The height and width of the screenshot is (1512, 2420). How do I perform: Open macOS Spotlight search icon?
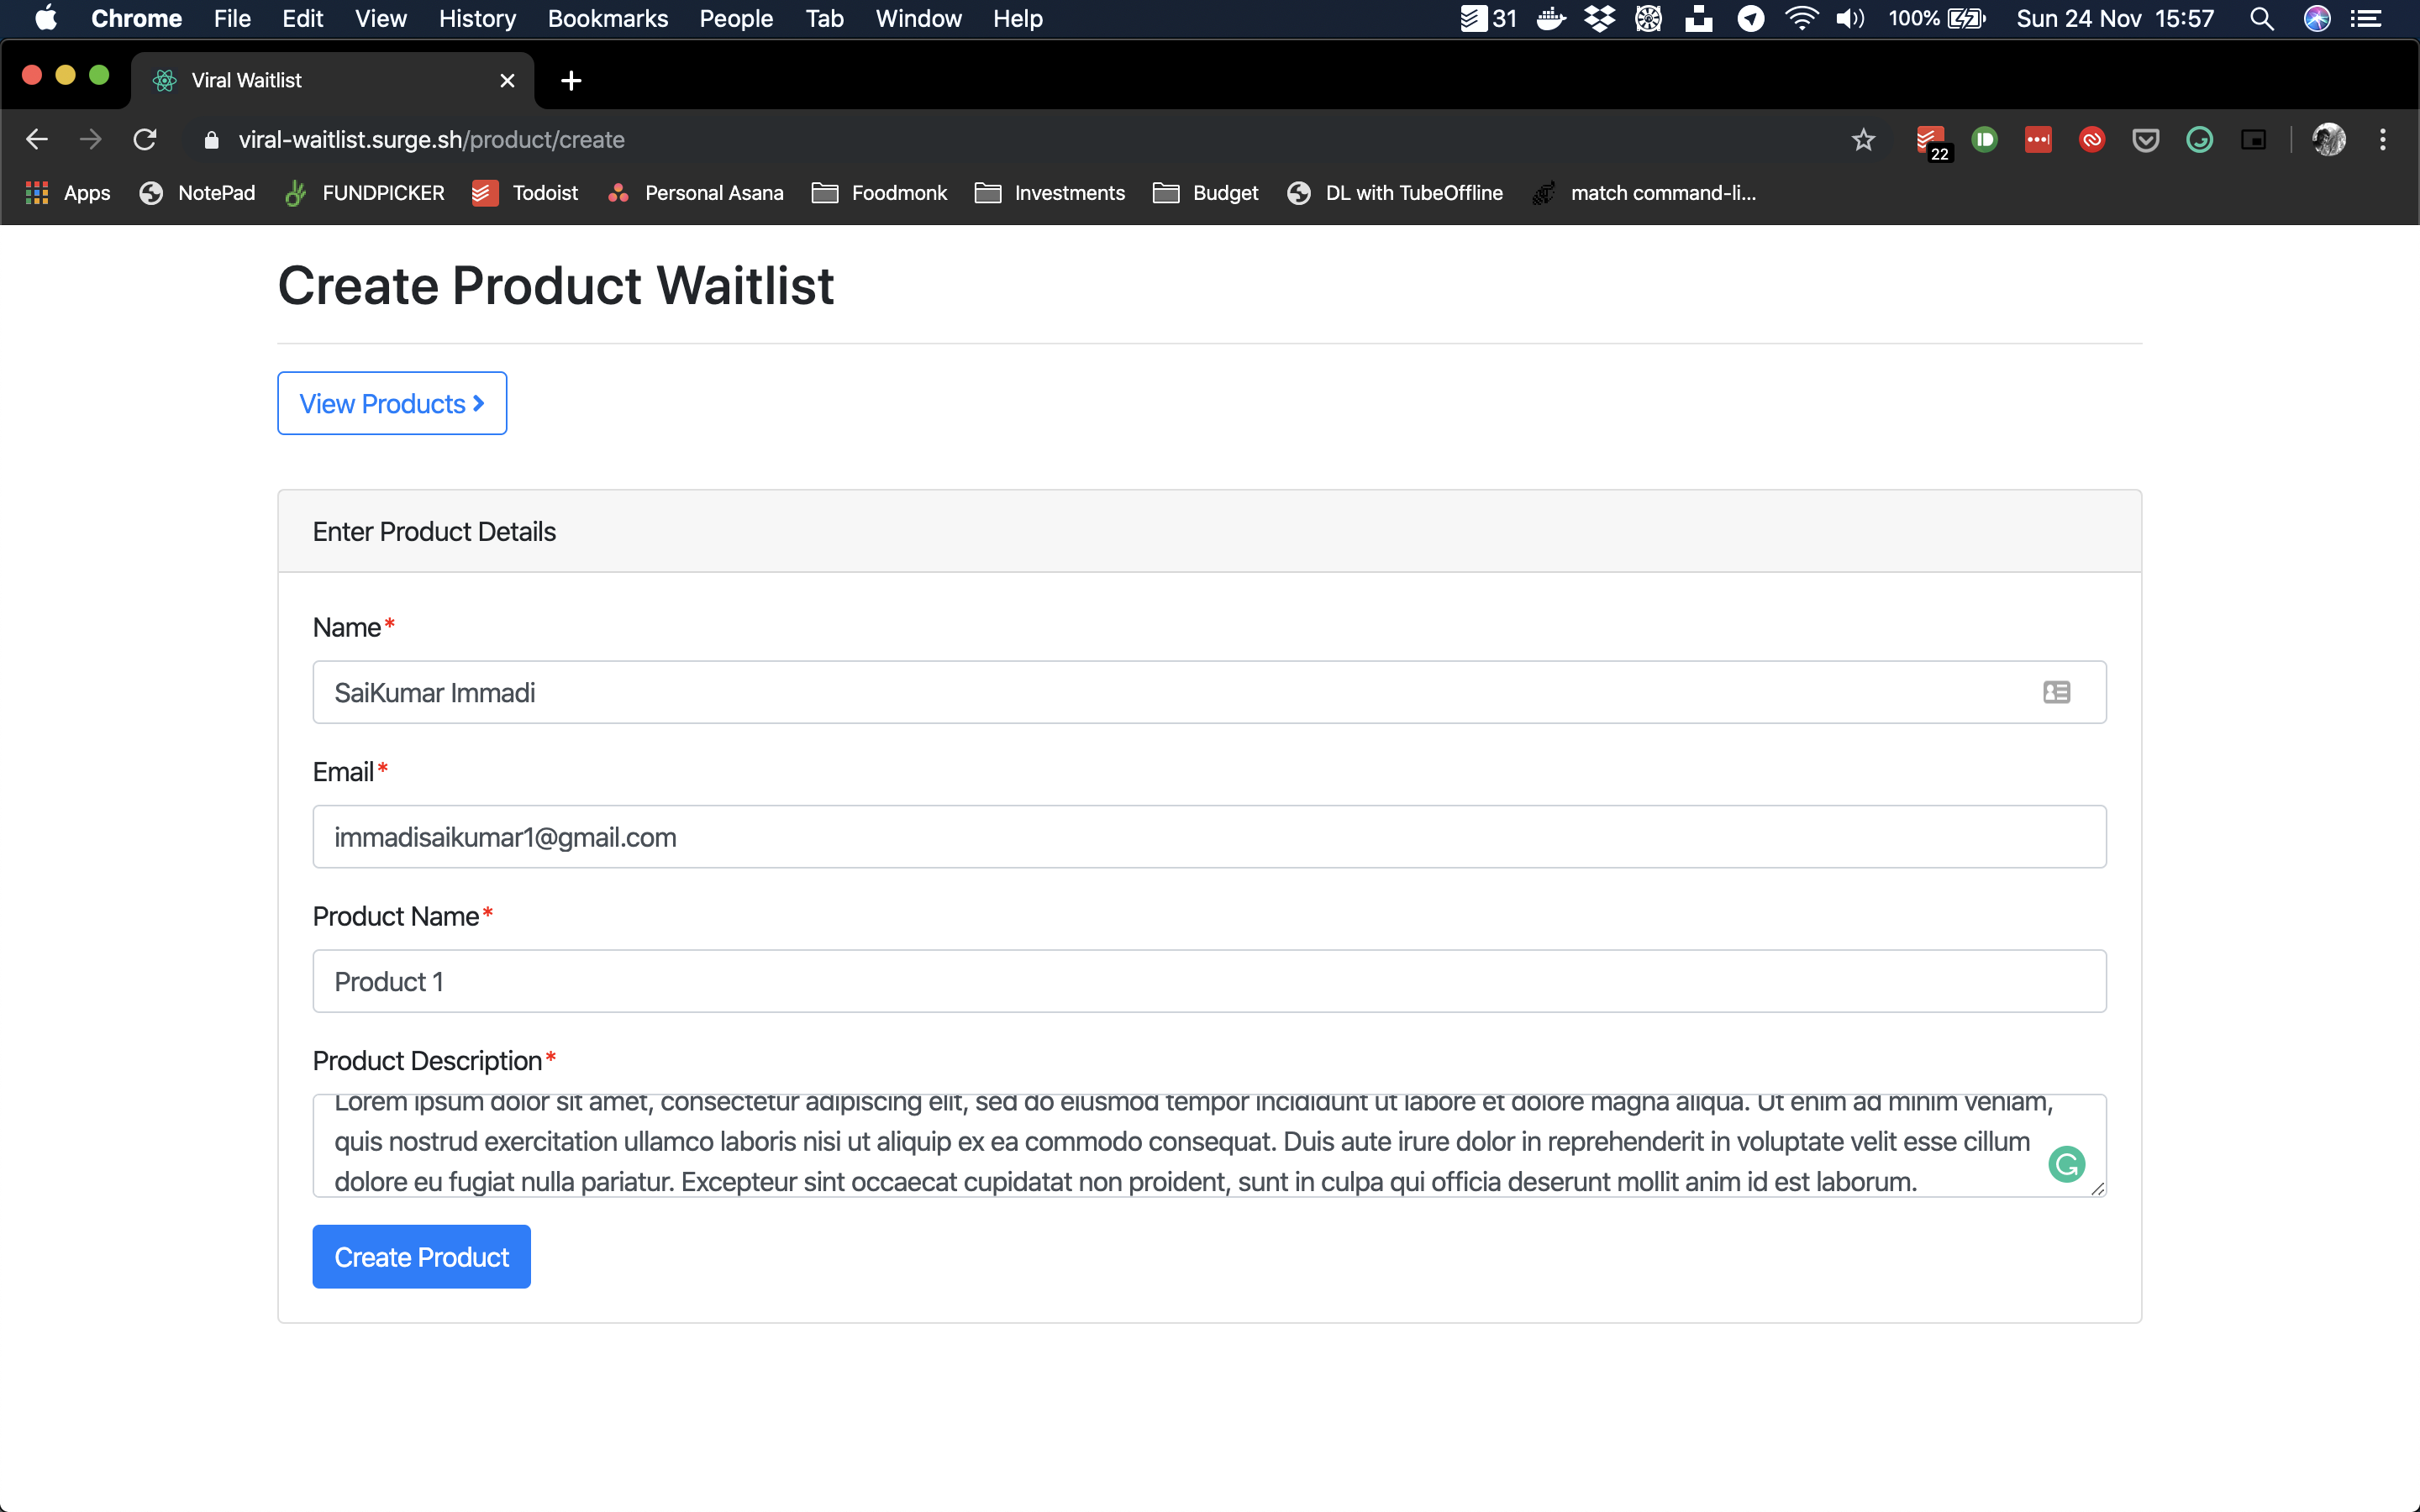pos(2261,19)
